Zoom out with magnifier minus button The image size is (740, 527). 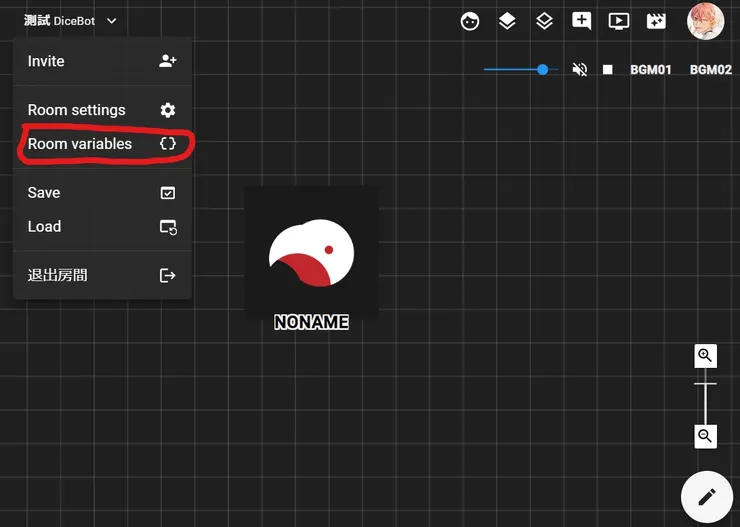click(x=705, y=436)
